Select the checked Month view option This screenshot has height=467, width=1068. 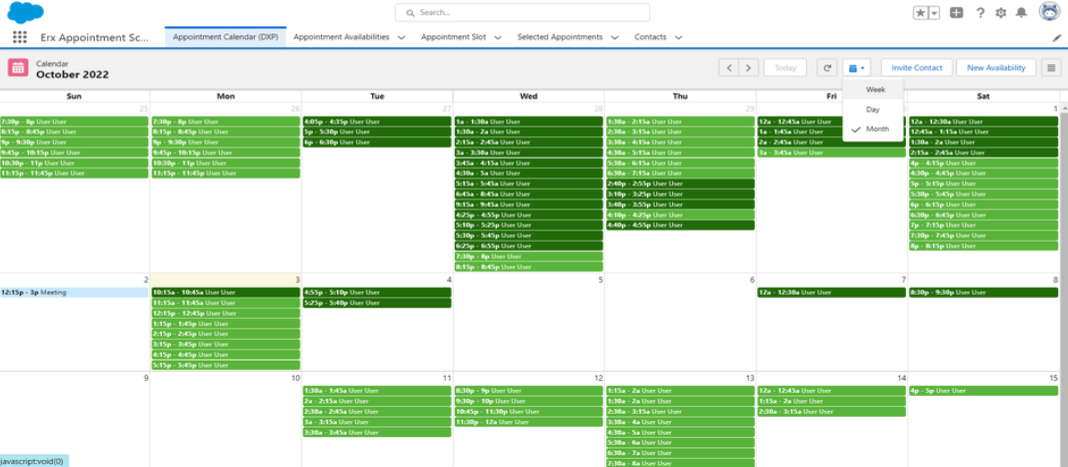[876, 129]
